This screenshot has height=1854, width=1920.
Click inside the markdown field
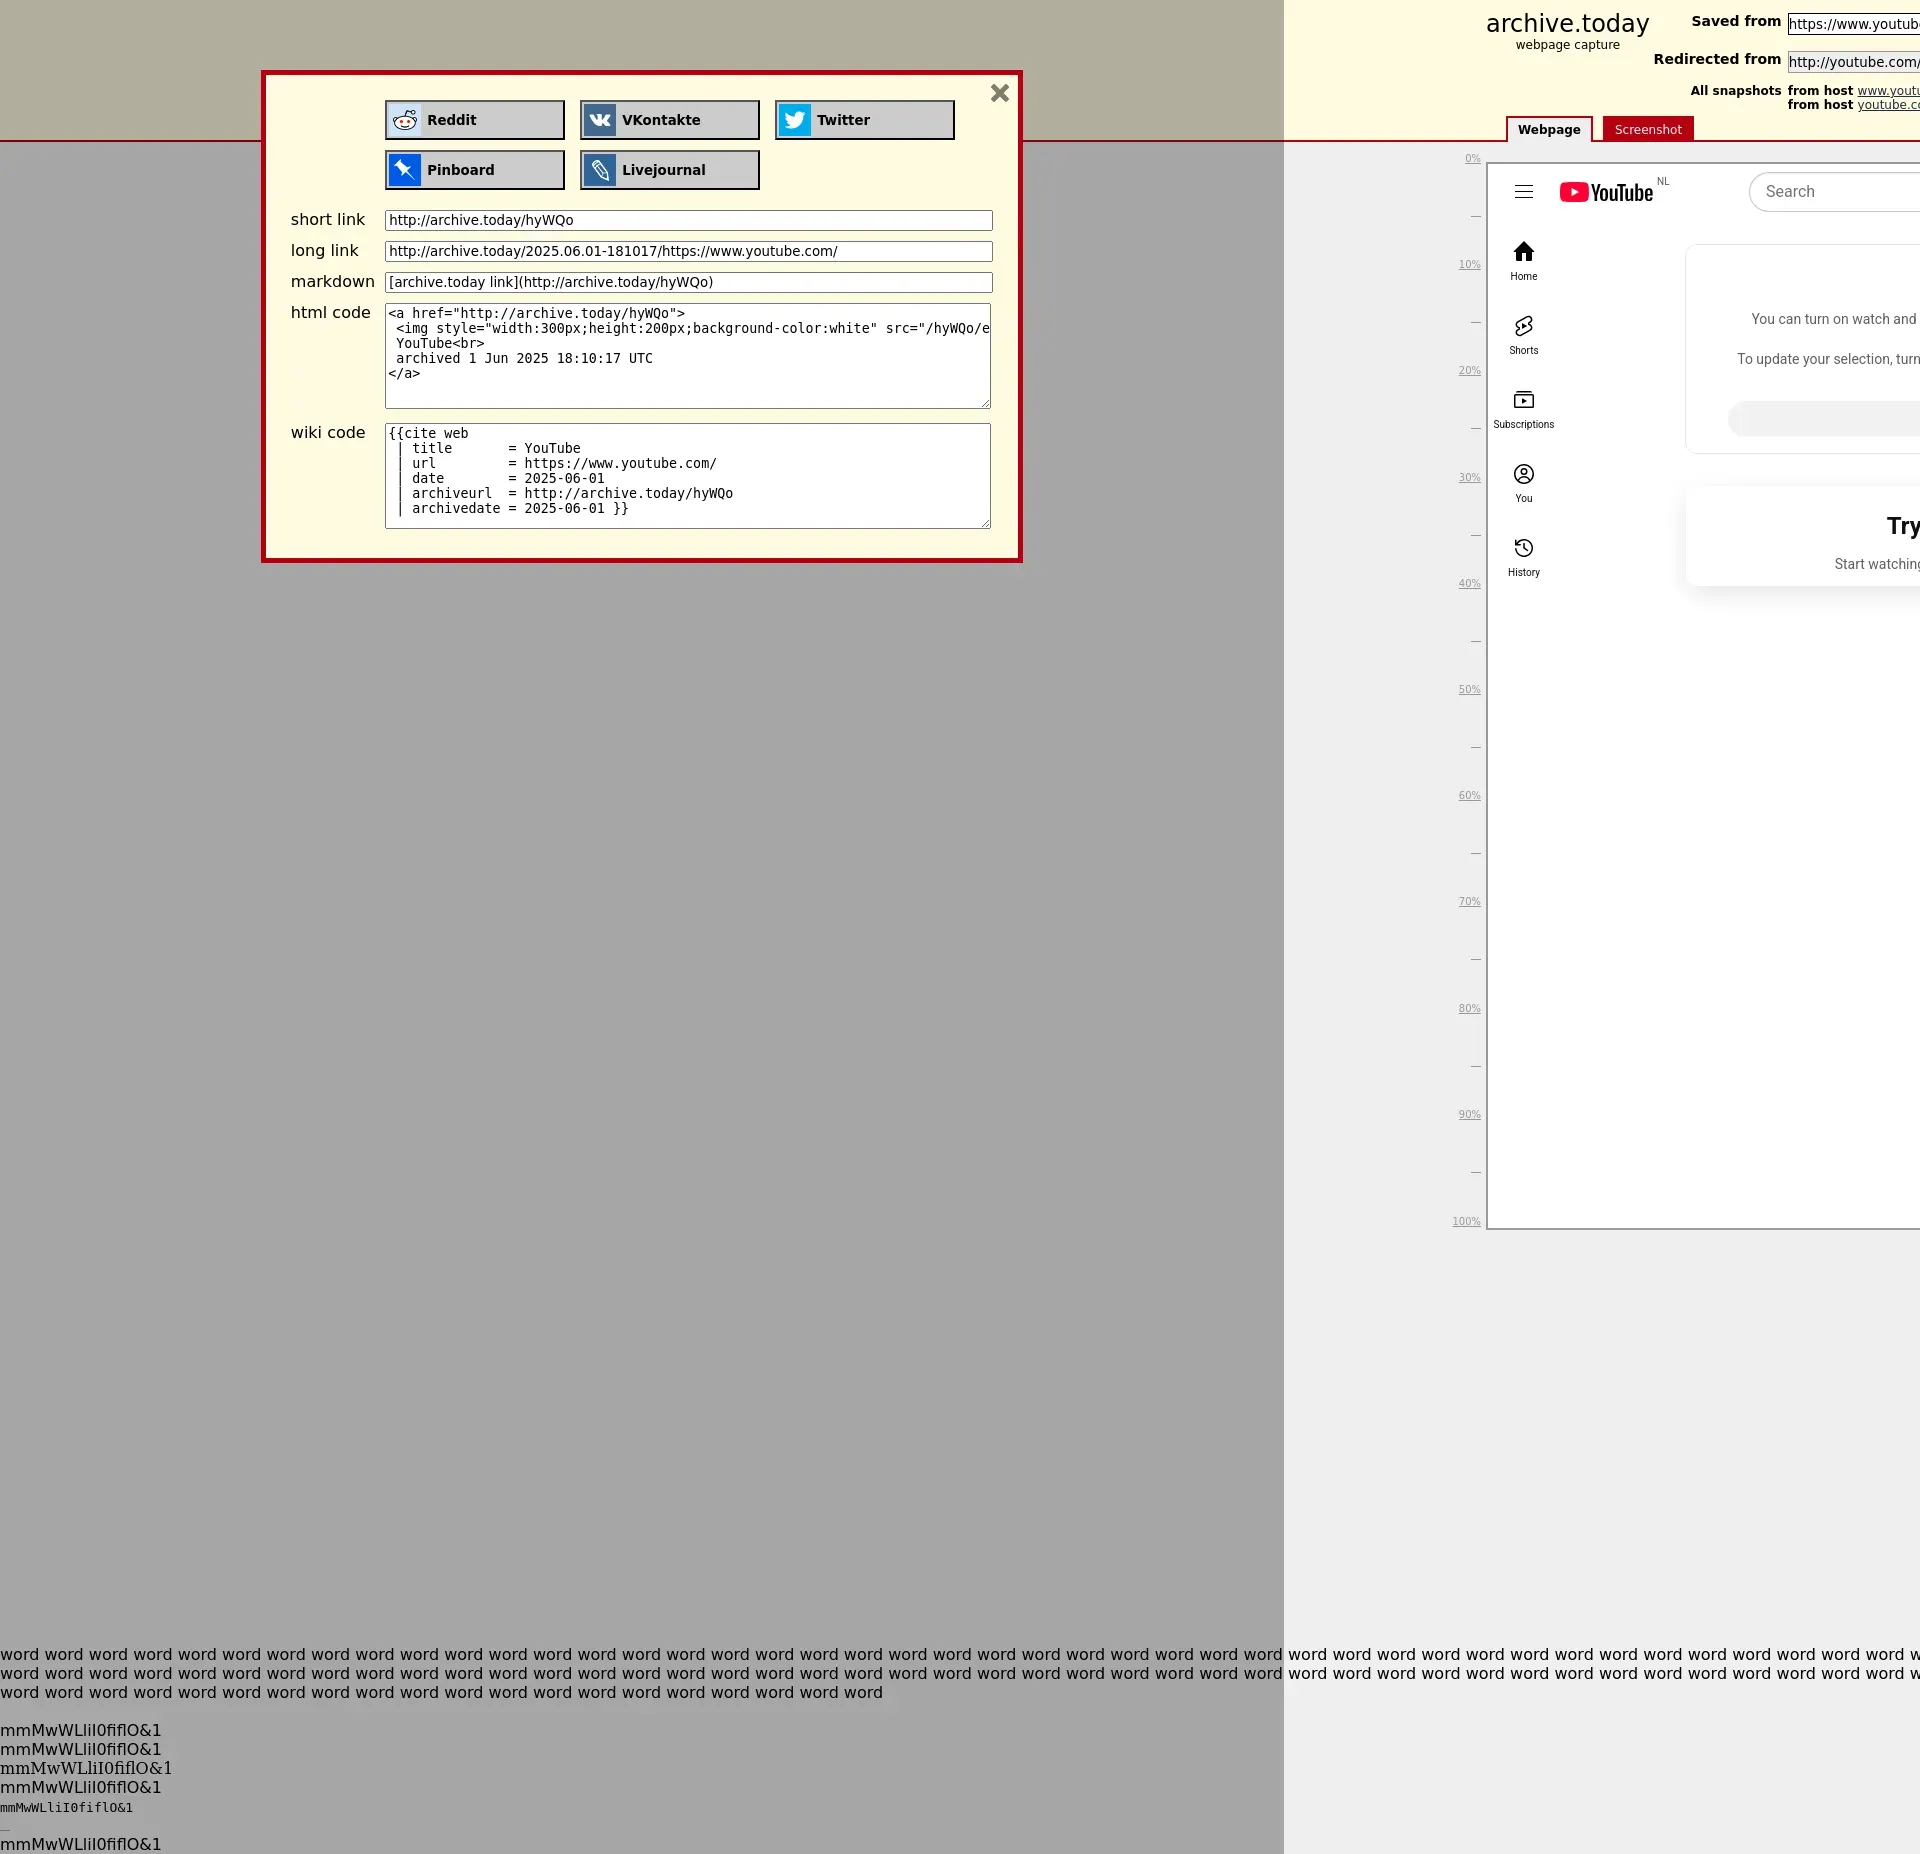(688, 282)
